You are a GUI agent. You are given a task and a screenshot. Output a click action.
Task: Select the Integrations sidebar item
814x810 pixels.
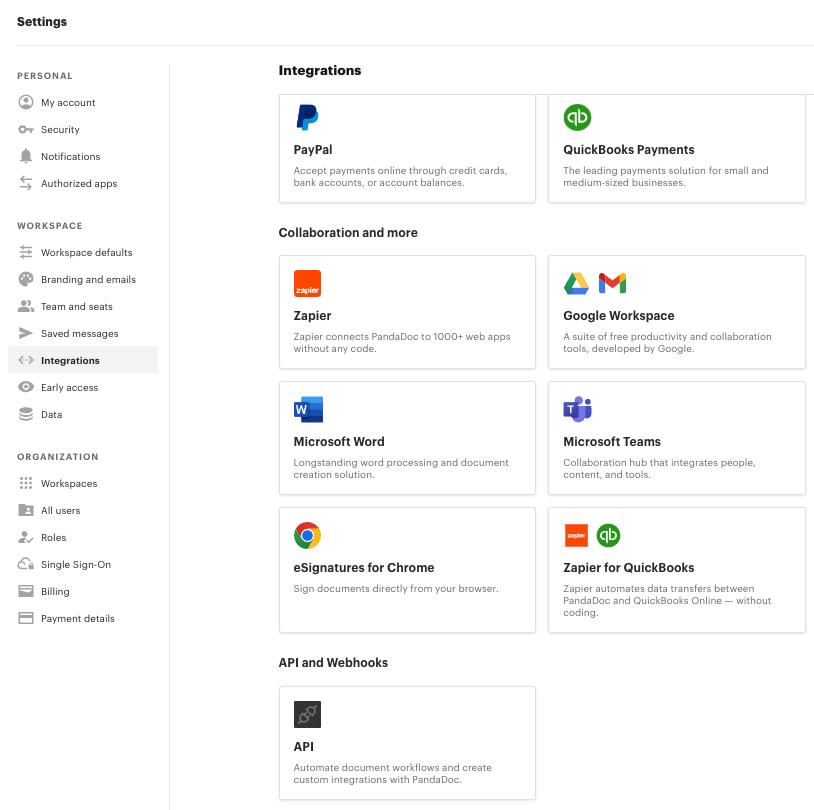83,359
